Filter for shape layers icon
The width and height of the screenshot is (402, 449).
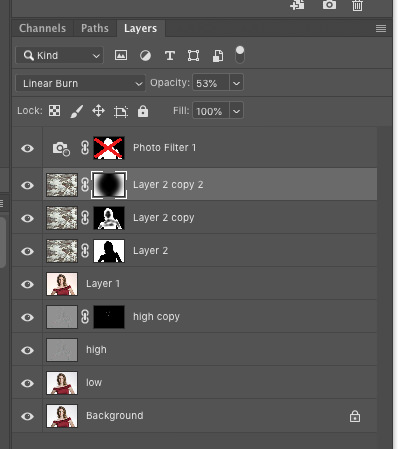point(193,55)
